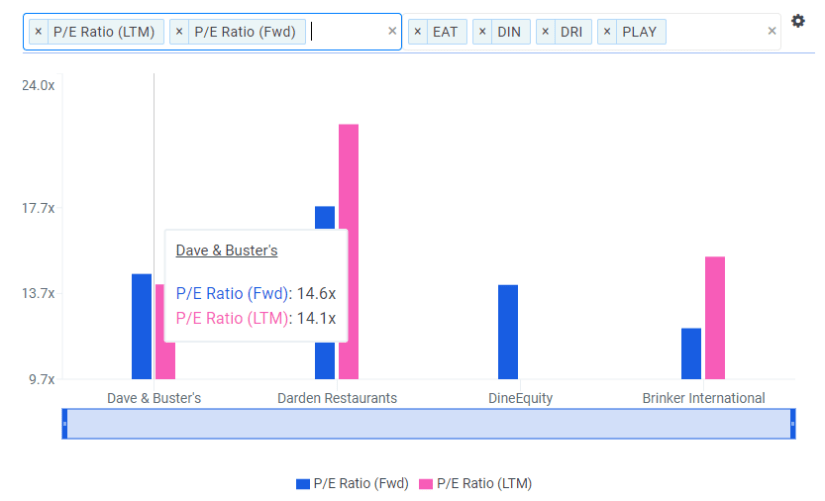Remove the PLAY ticker tag

607,32
